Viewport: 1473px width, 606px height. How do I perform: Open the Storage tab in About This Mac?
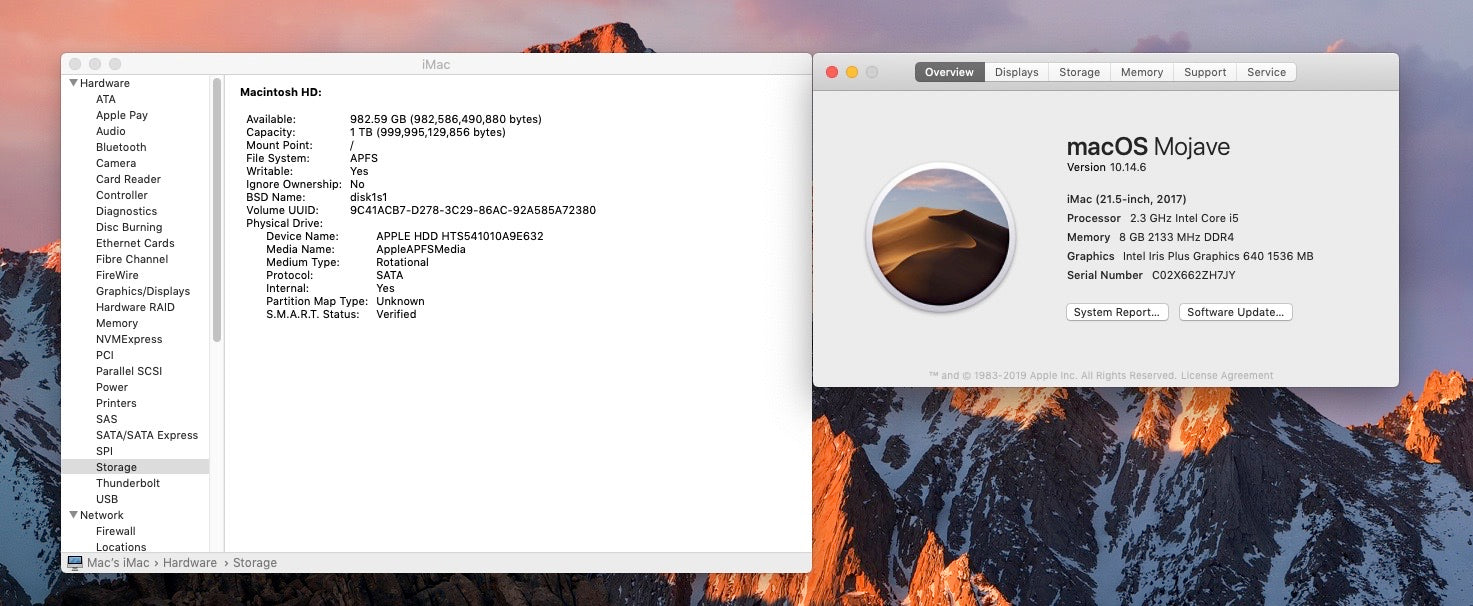1079,72
